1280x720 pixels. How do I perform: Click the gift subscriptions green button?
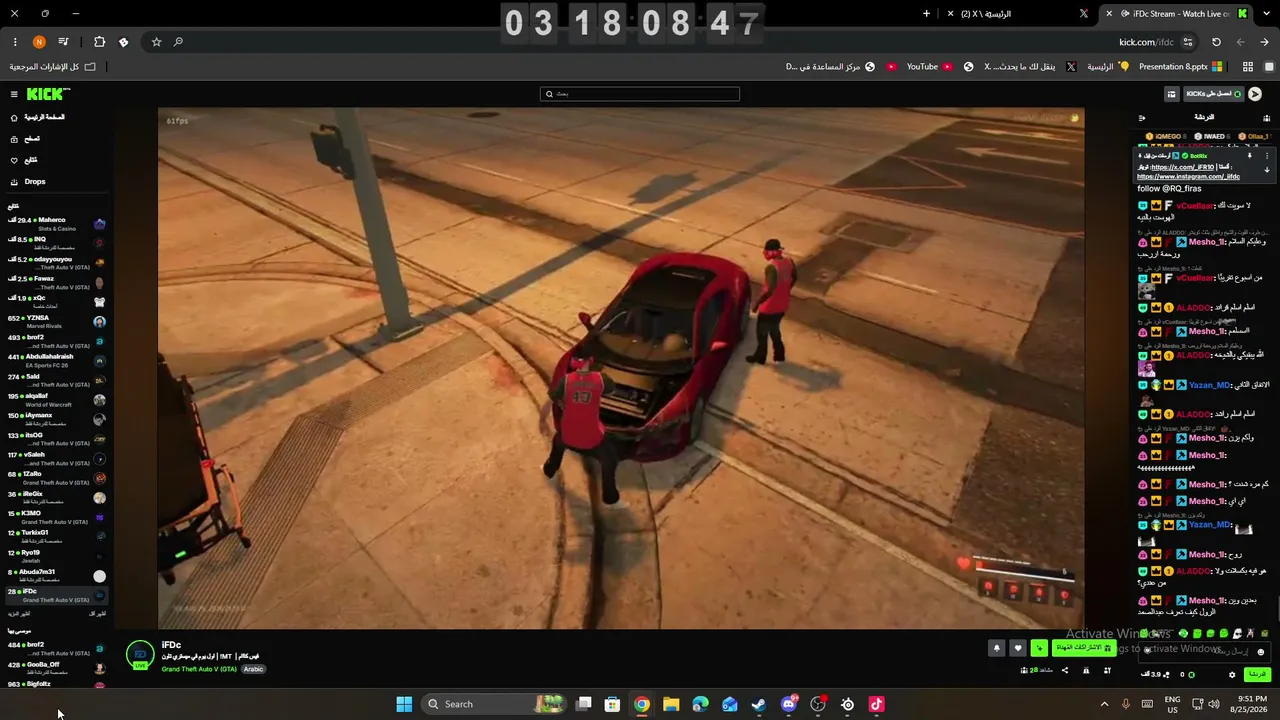click(1084, 648)
